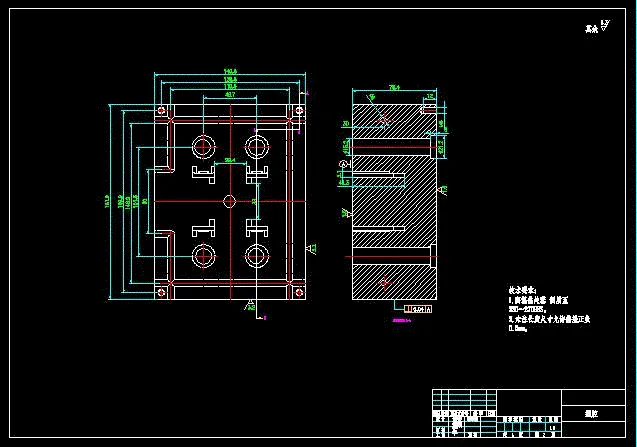Click the title block part name cell
The height and width of the screenshot is (447, 637).
click(x=593, y=414)
